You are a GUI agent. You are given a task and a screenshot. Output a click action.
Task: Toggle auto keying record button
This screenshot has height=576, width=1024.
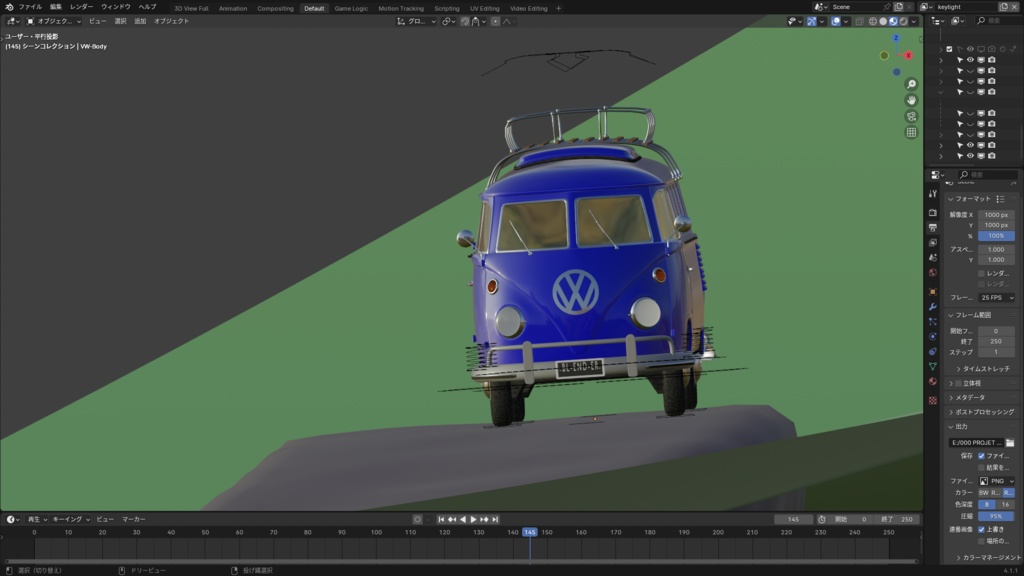(417, 519)
